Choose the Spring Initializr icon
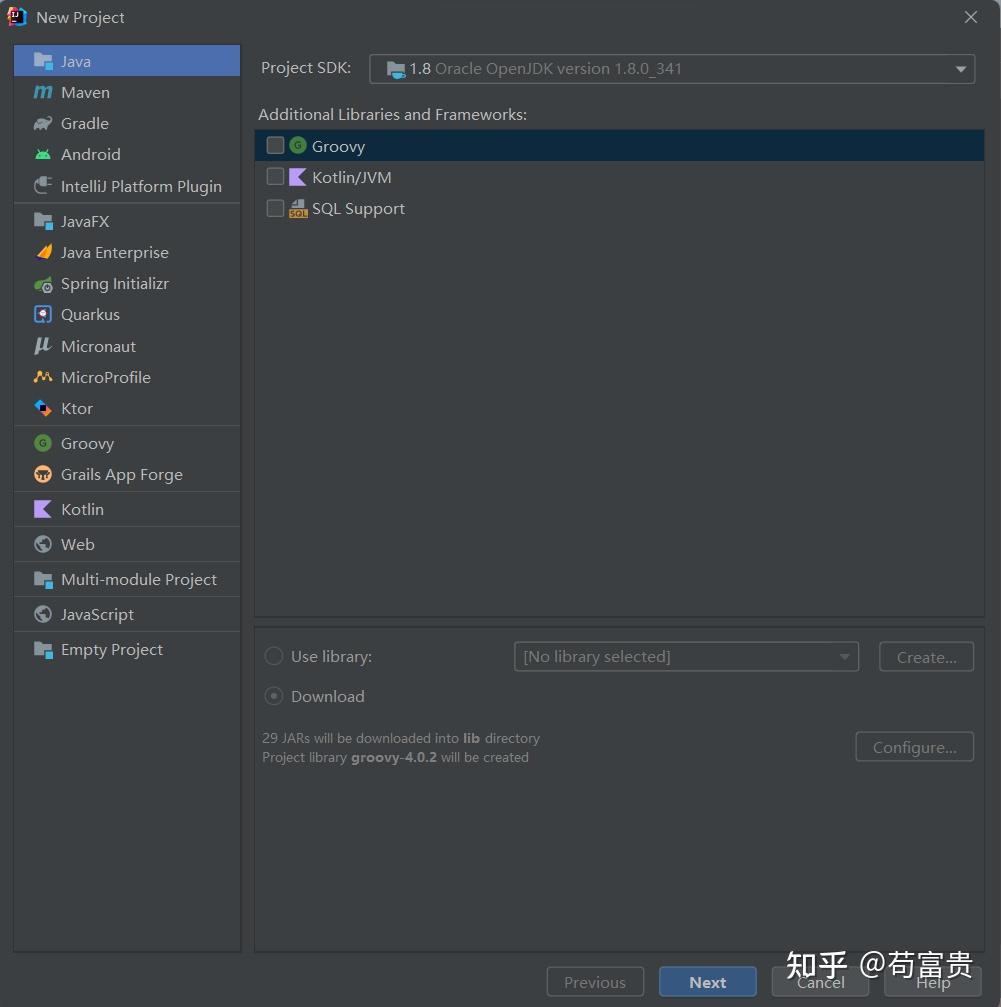This screenshot has width=1001, height=1007. tap(43, 284)
